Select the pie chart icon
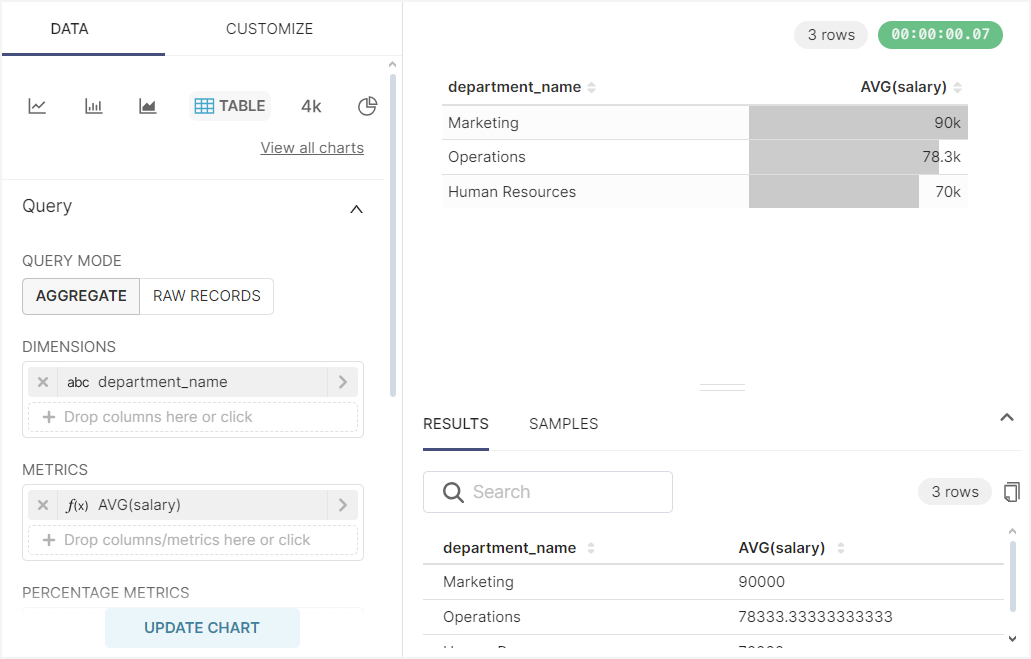This screenshot has height=659, width=1031. (367, 106)
